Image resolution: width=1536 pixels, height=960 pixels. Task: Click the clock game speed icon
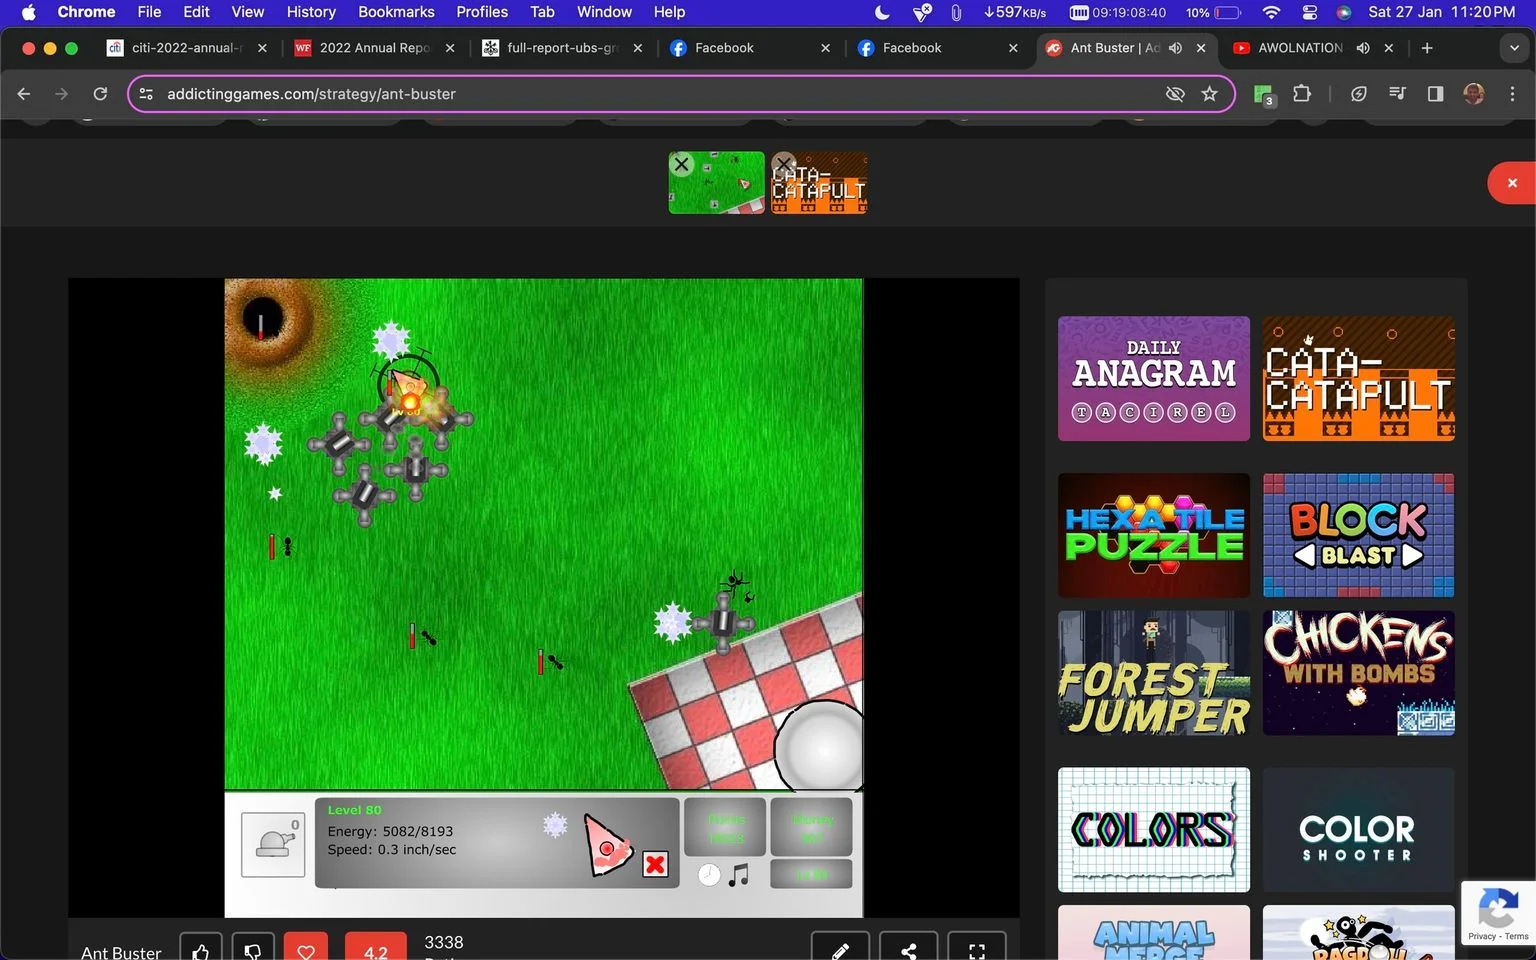click(x=709, y=875)
